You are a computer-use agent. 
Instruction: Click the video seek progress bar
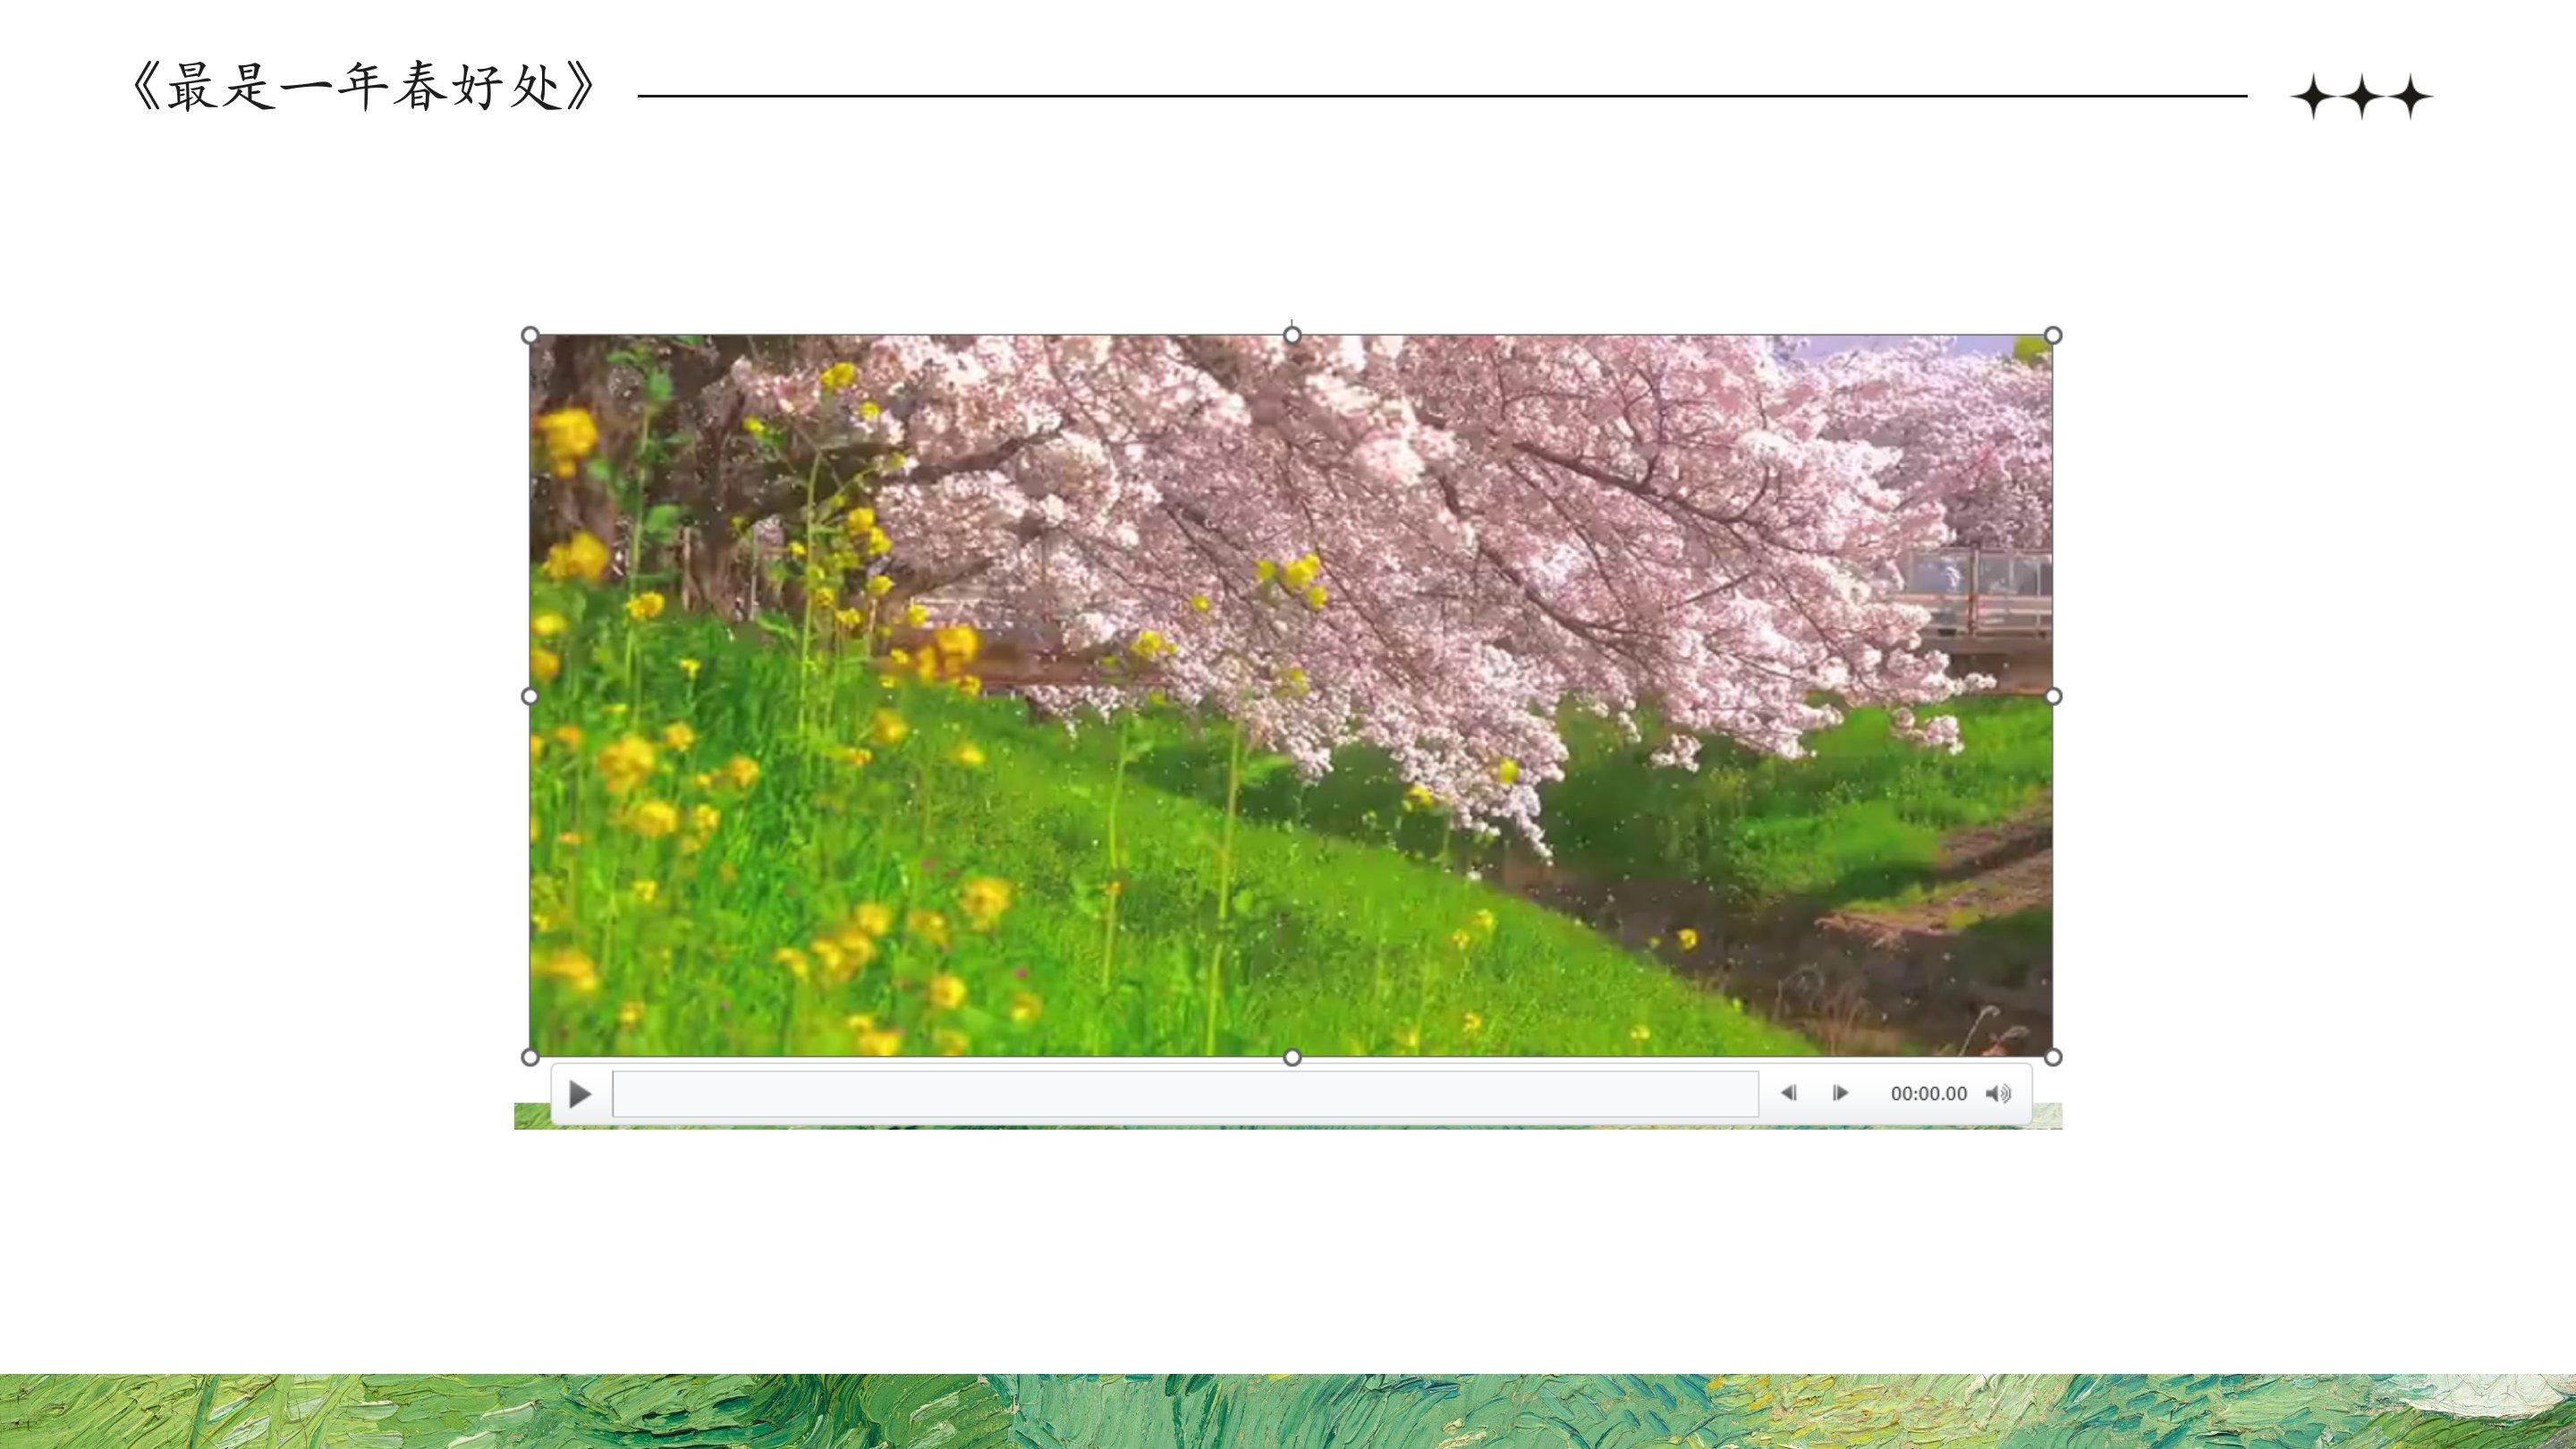point(1185,1094)
